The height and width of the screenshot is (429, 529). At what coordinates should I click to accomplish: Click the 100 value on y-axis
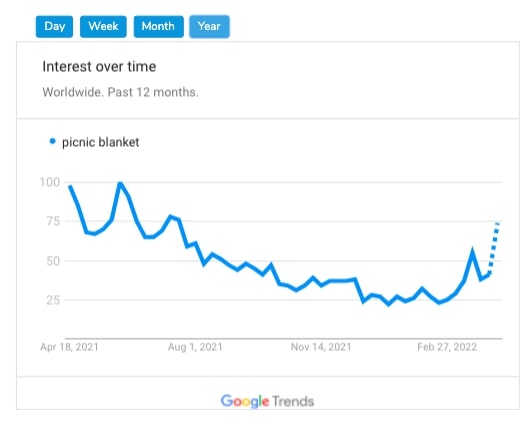coord(50,182)
